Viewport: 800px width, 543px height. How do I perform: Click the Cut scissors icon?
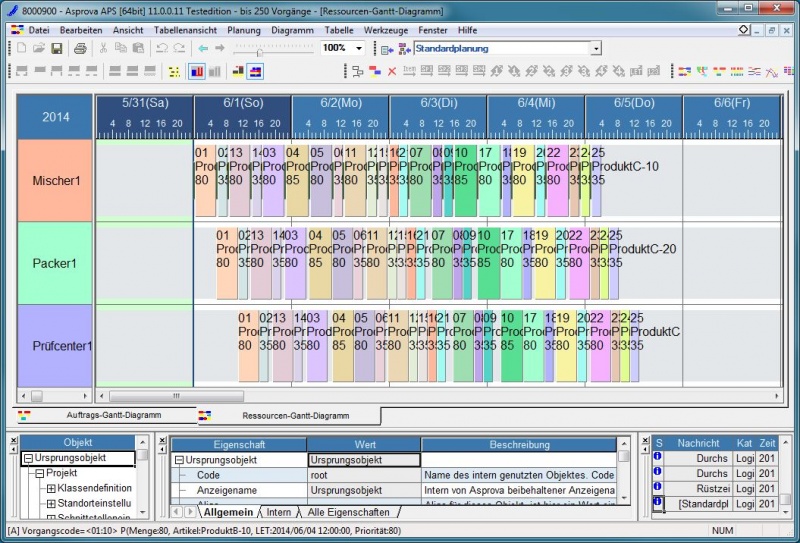tap(102, 48)
